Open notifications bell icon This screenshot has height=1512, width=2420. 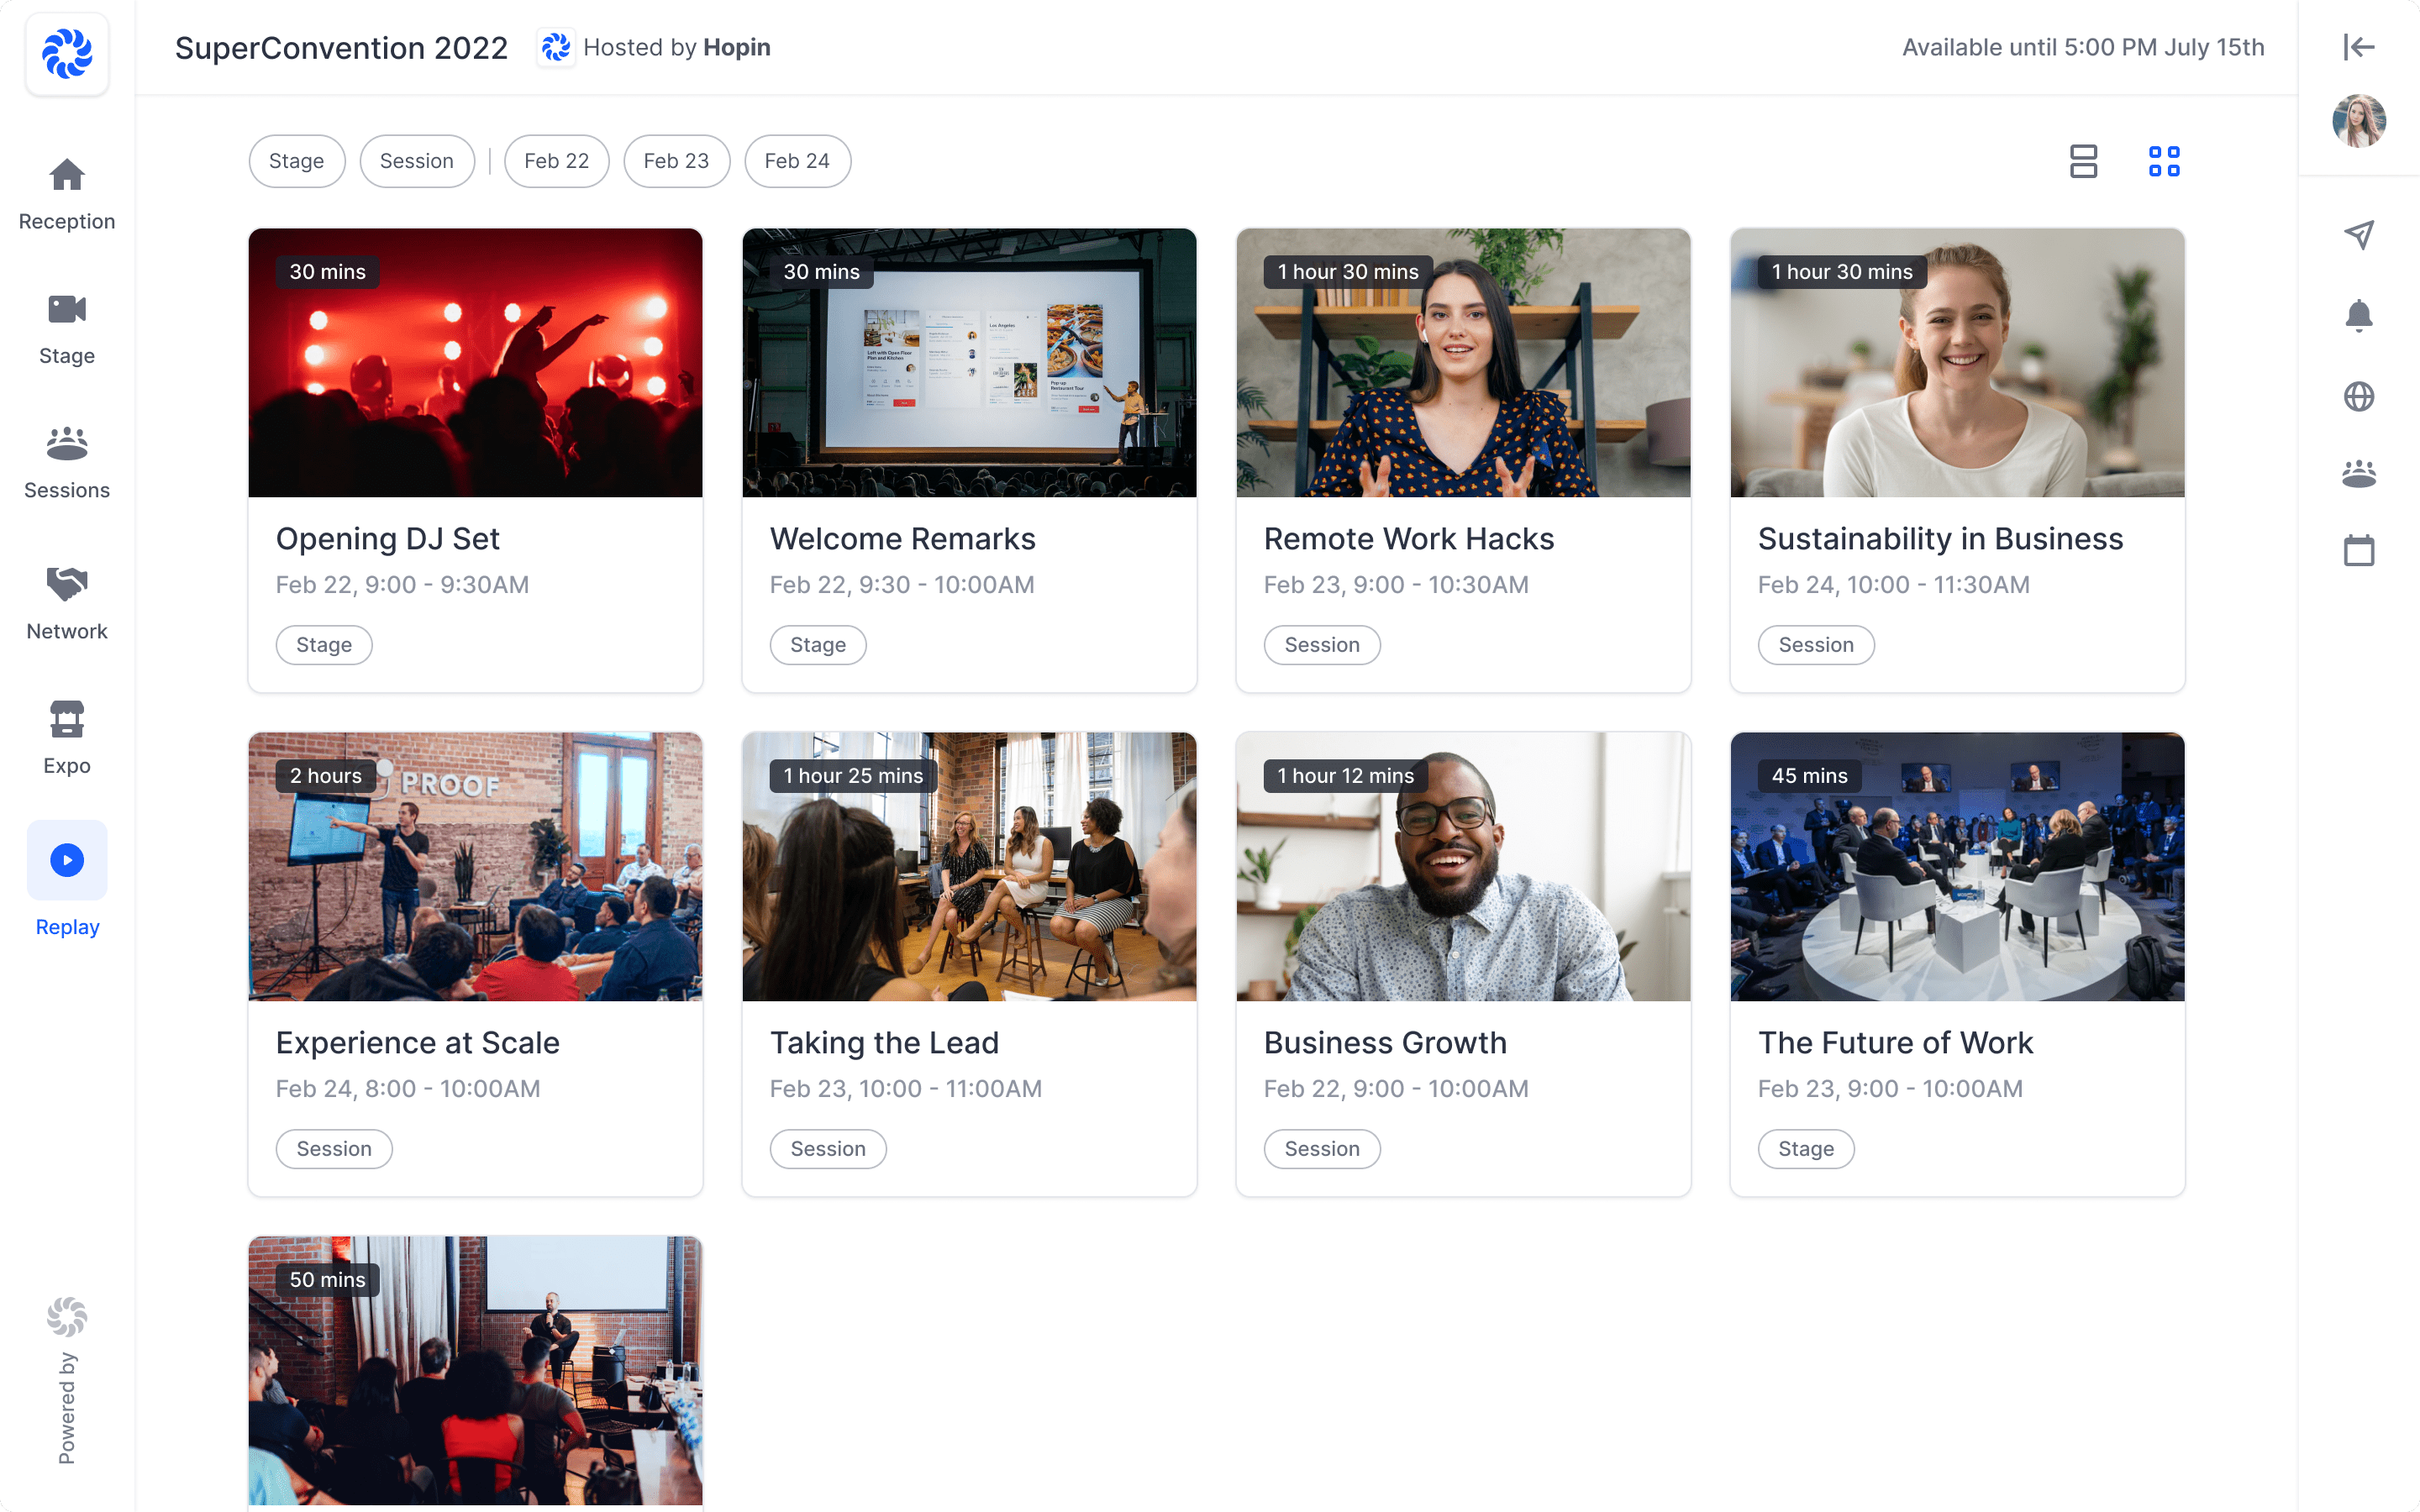(x=2358, y=316)
